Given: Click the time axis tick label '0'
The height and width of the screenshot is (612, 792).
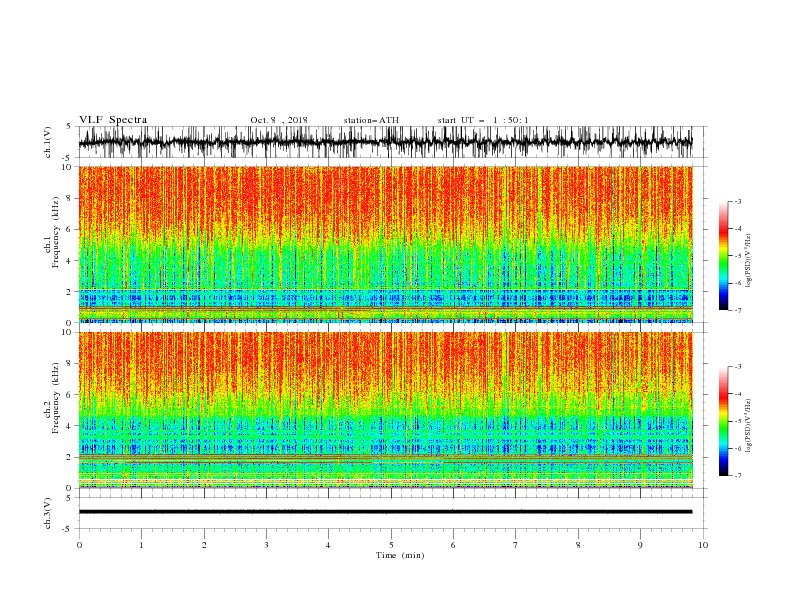Looking at the screenshot, I should pos(79,545).
